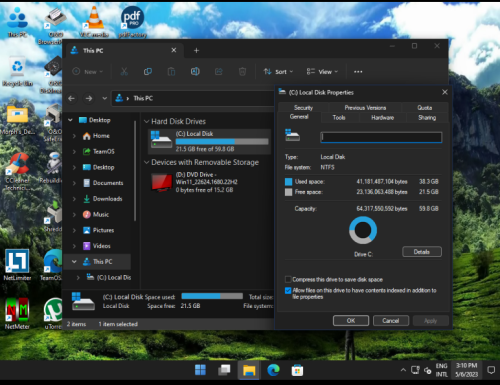Open Microsoft Store from the taskbar
This screenshot has height=385, width=500.
[x=297, y=370]
